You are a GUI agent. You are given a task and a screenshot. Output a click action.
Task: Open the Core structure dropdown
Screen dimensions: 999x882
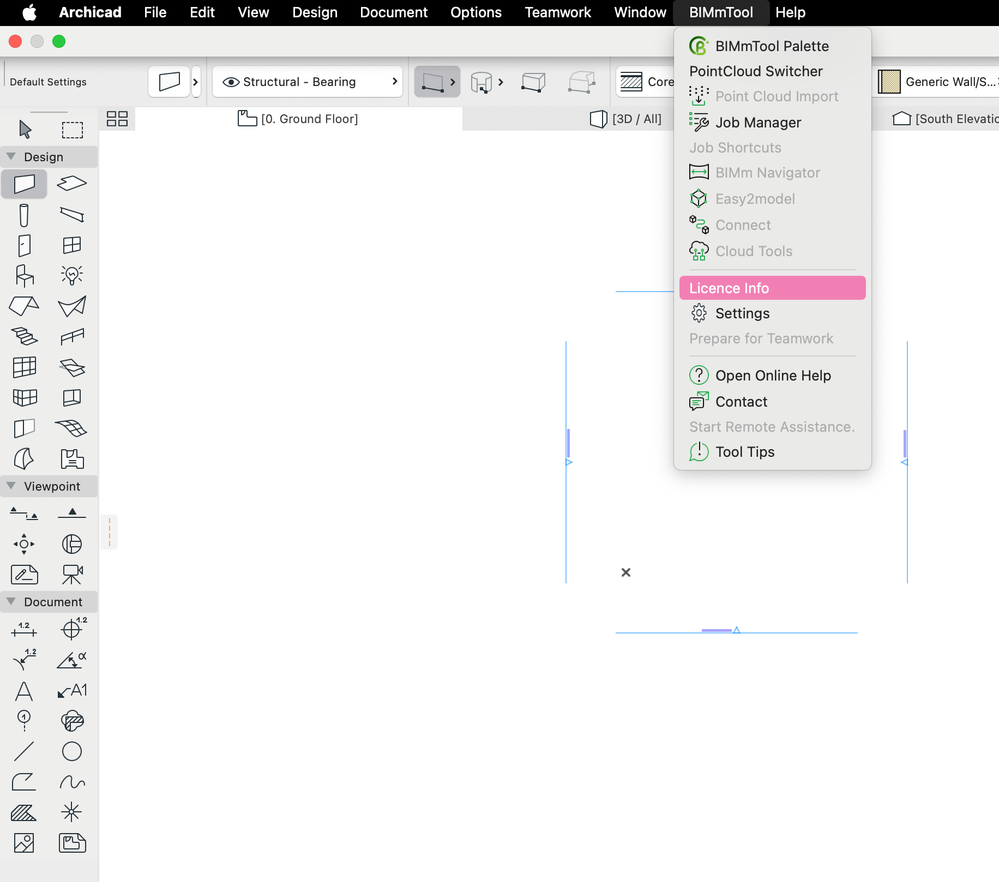646,82
